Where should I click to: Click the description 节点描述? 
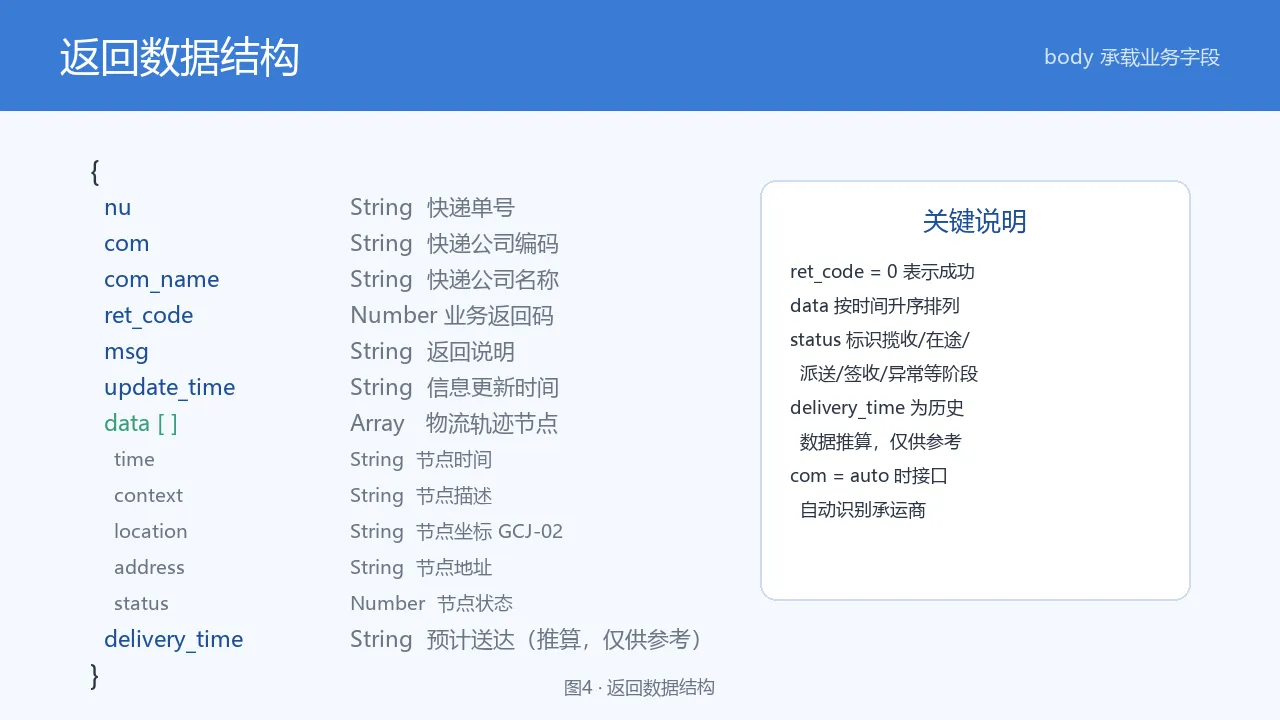454,496
